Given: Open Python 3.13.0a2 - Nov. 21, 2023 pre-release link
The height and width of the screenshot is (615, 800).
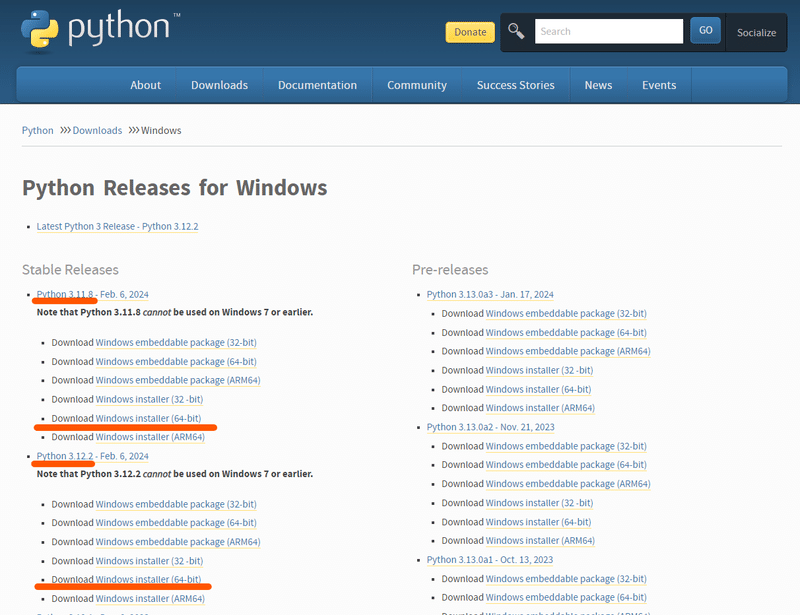Looking at the screenshot, I should coord(490,427).
